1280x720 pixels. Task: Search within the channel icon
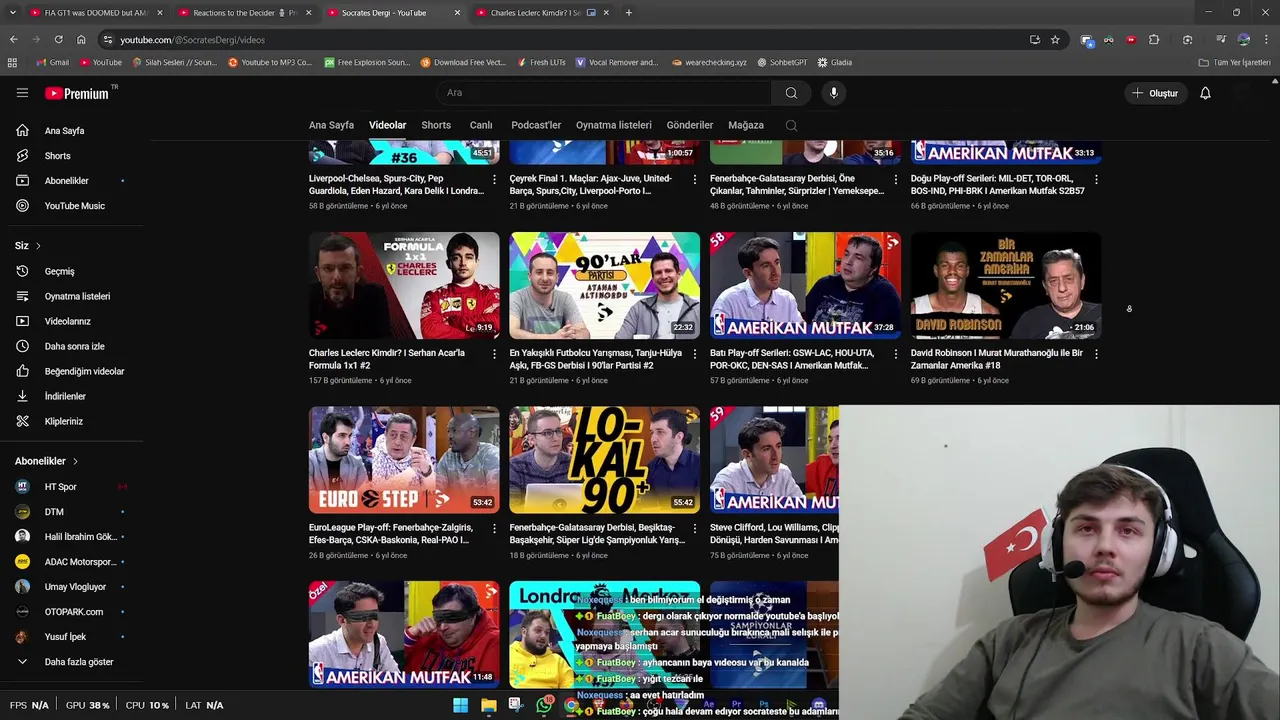pyautogui.click(x=791, y=125)
